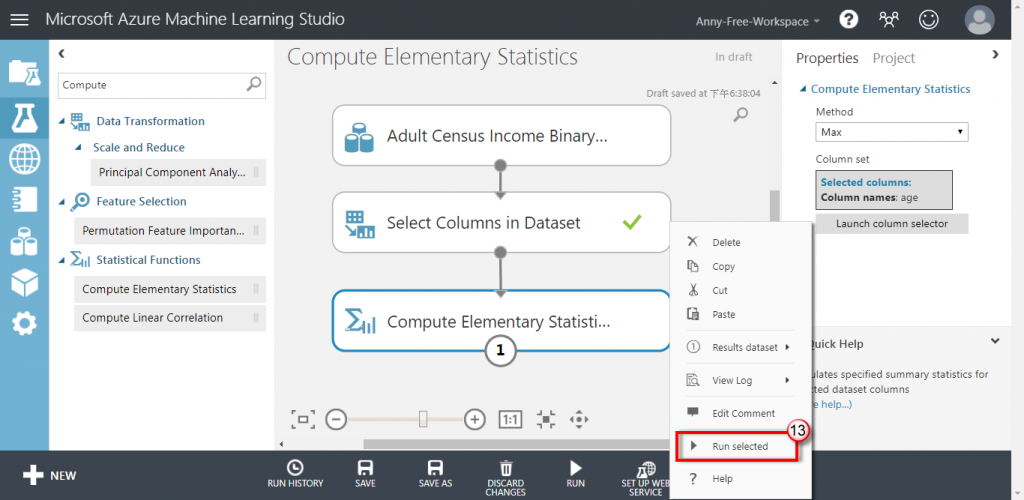The height and width of the screenshot is (500, 1024).
Task: Open Settings gear in sidebar
Action: point(24,323)
